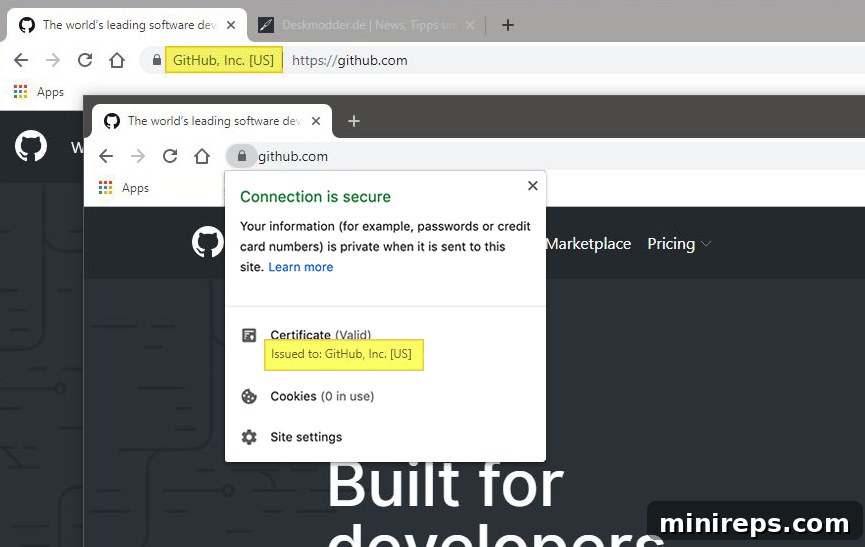Reload the page in the rear browser window

tap(85, 60)
